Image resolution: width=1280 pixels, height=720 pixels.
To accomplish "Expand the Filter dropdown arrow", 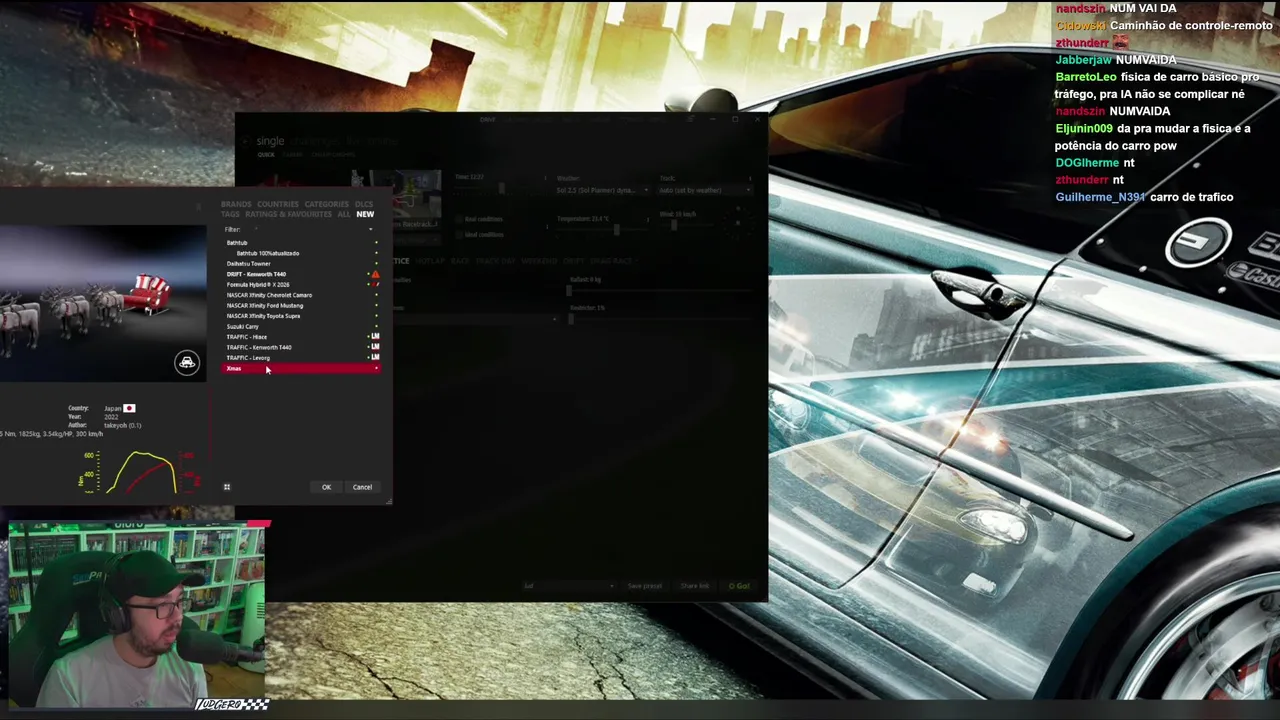I will 371,229.
